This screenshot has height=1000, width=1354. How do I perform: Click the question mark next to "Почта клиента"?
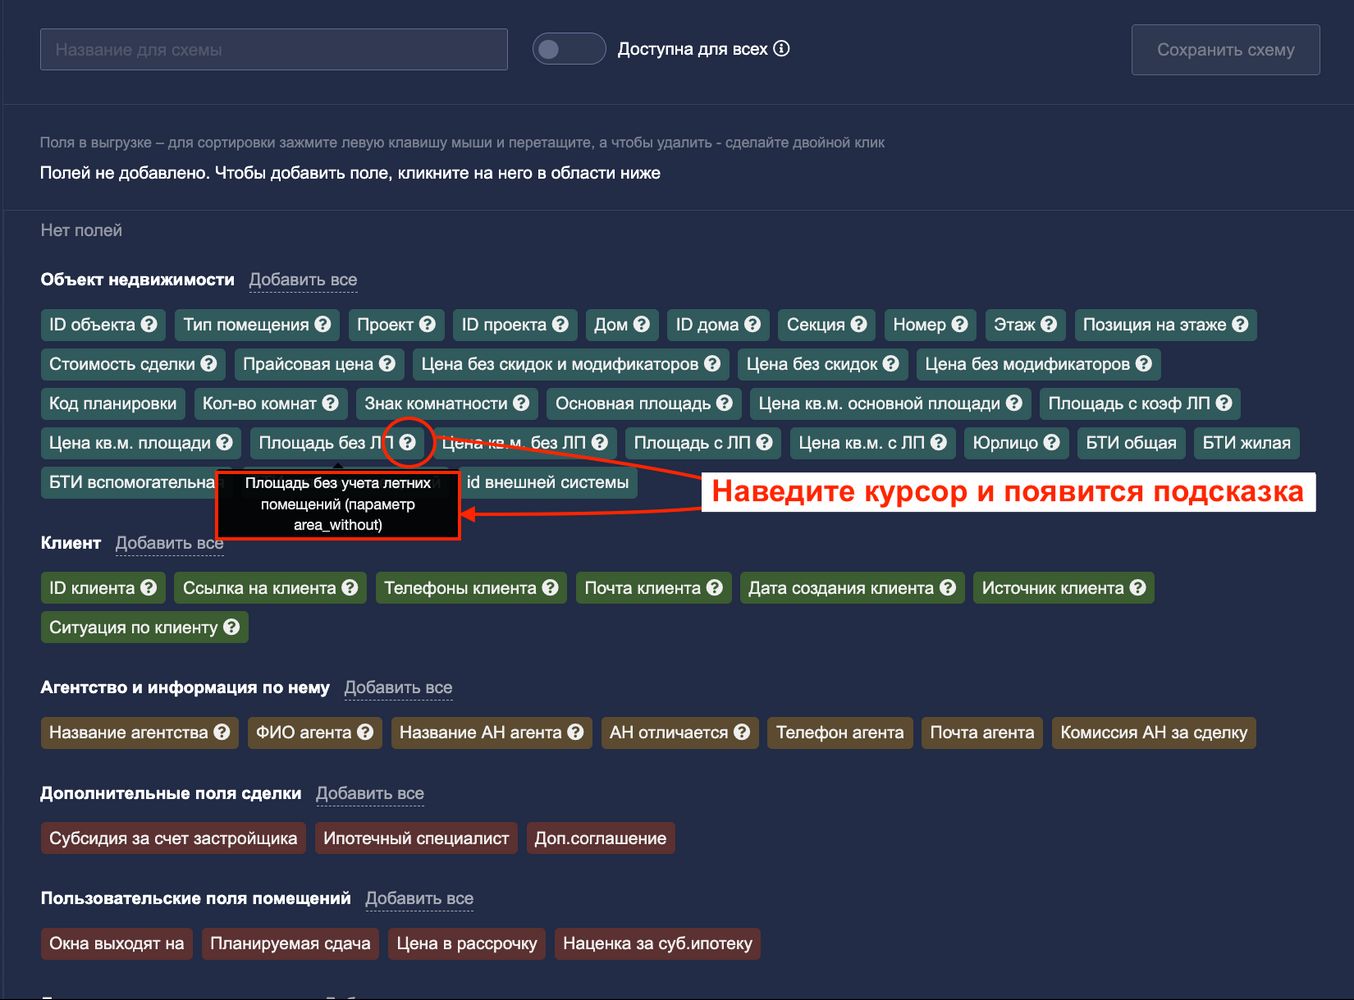click(x=715, y=588)
